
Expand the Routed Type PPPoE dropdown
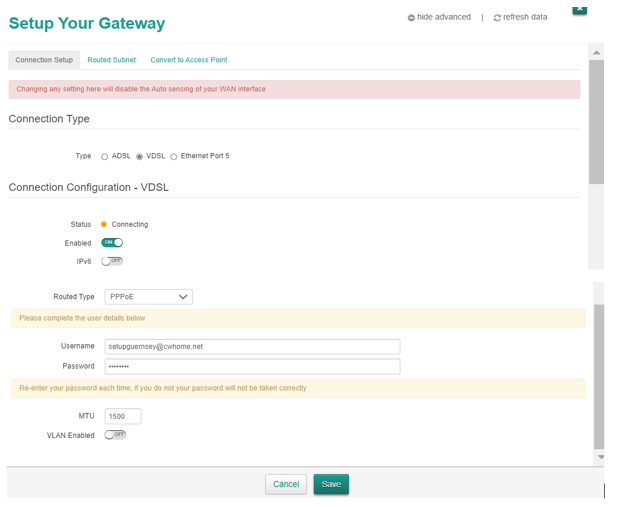click(148, 297)
